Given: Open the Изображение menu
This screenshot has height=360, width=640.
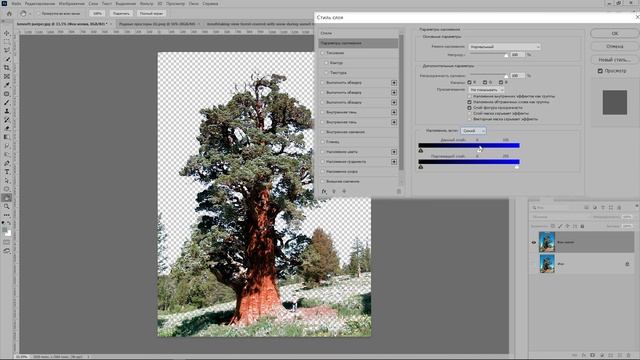Looking at the screenshot, I should (72, 4).
